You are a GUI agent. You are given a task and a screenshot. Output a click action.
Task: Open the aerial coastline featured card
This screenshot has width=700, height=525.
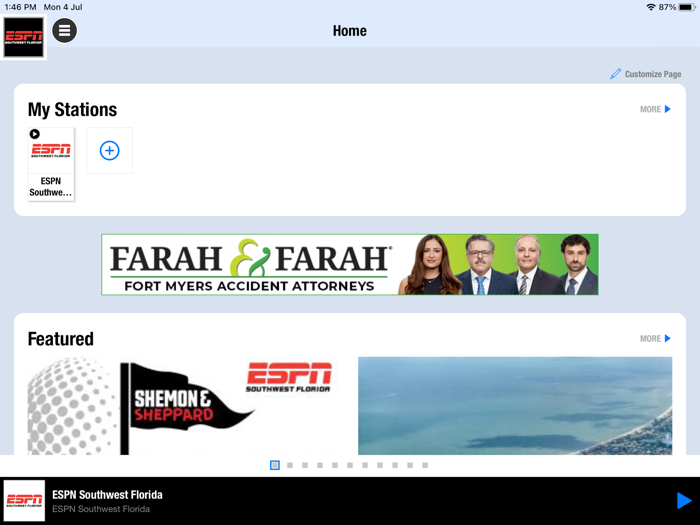tap(515, 406)
